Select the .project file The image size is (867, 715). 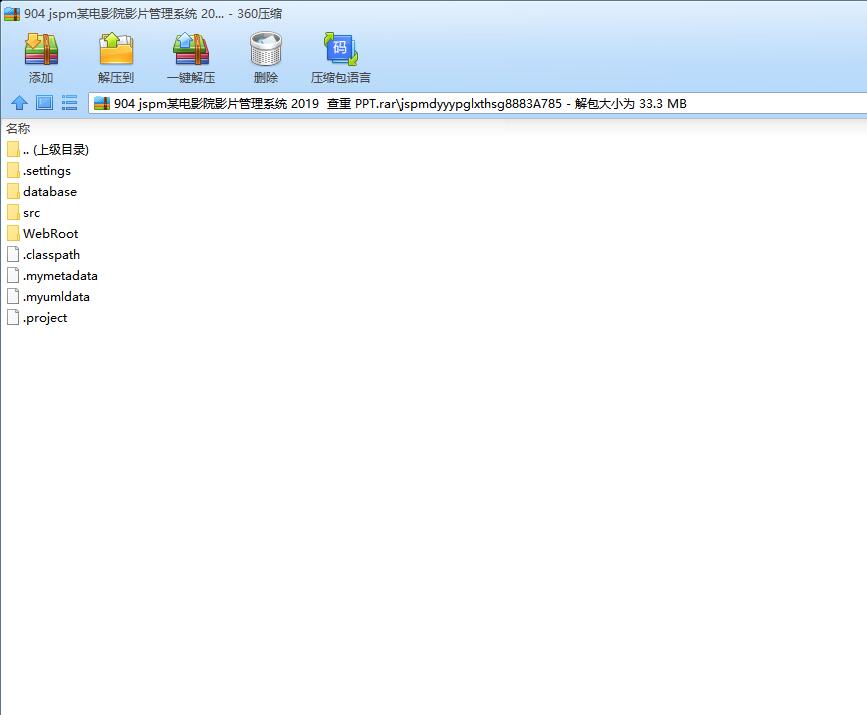click(37, 317)
